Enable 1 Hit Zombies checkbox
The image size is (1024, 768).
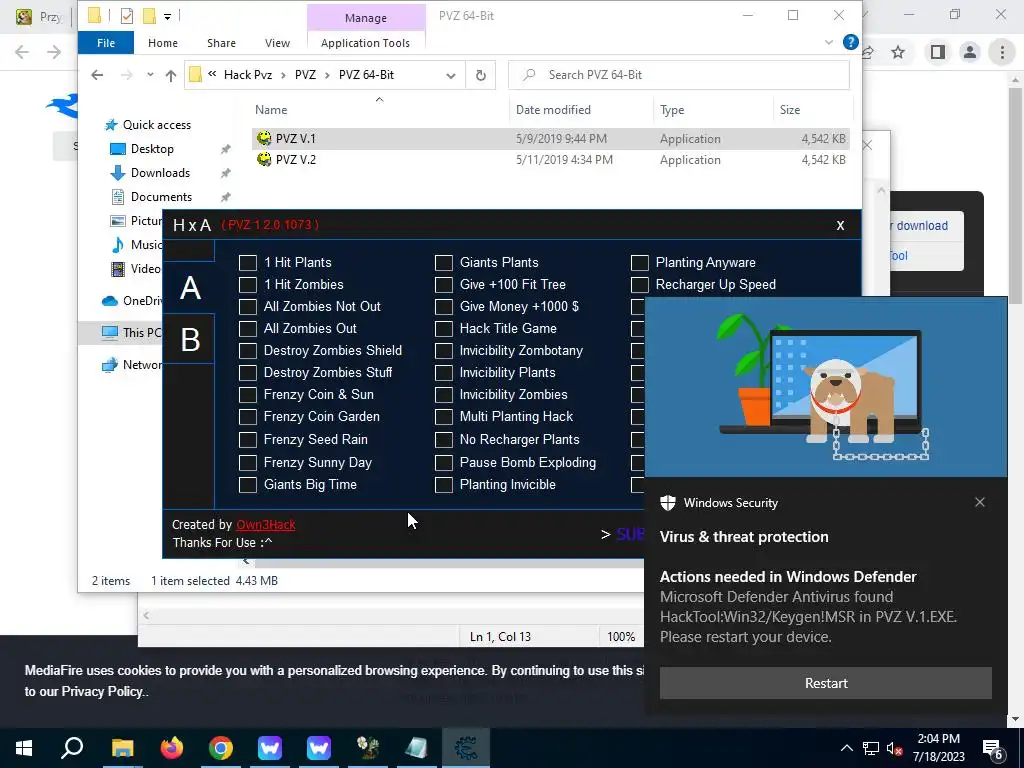point(248,285)
